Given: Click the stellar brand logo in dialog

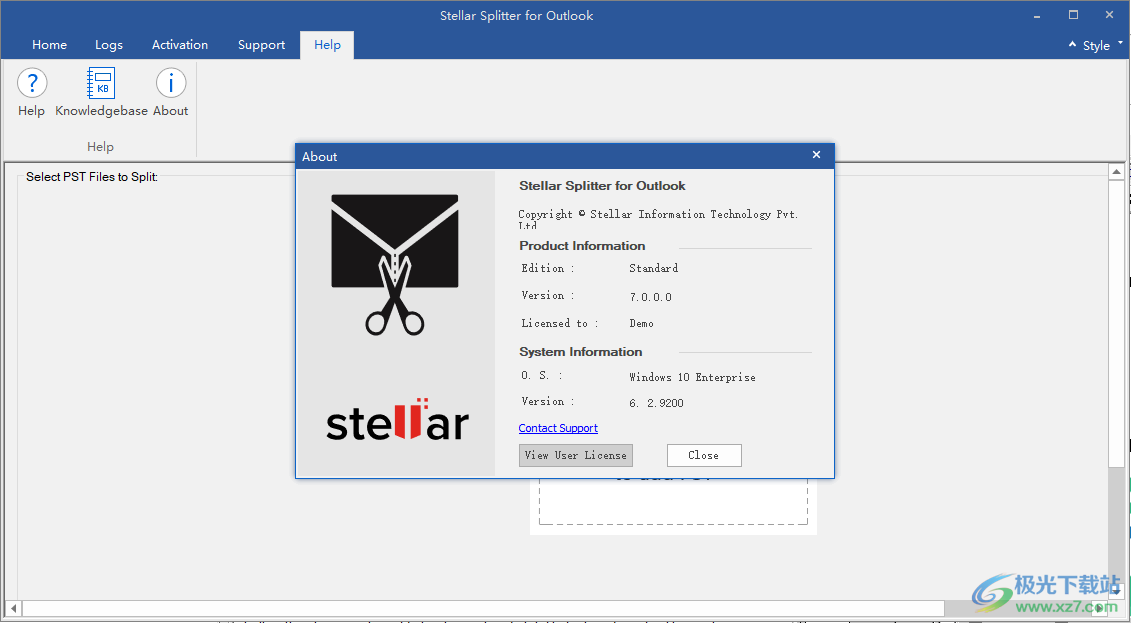Looking at the screenshot, I should pos(394,423).
